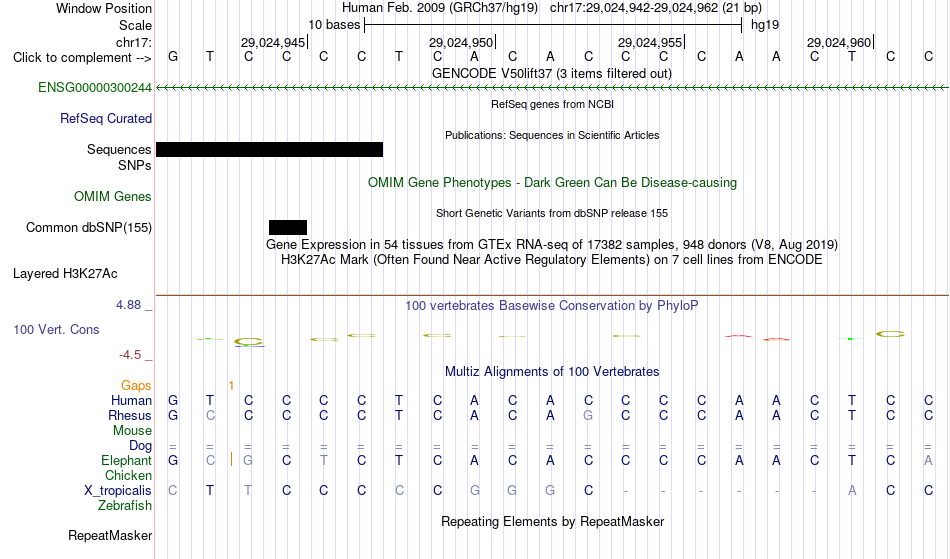Viewport: 950px width, 559px height.
Task: Click the X_tropicalis species row label
Action: click(118, 491)
